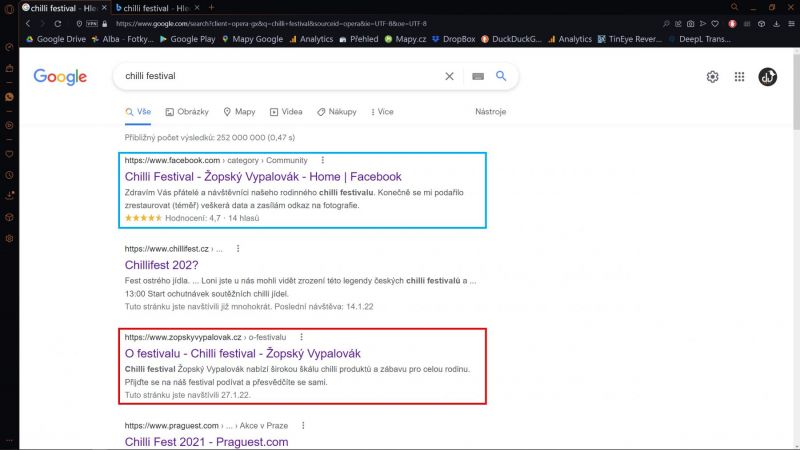Open Google settings gear

click(x=713, y=77)
